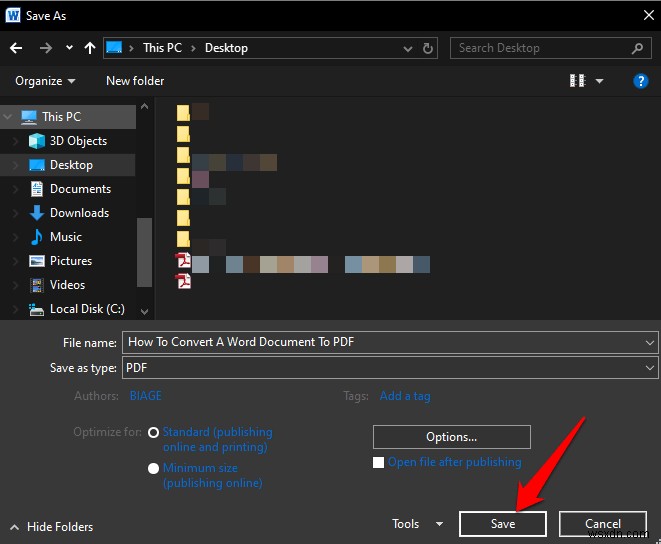This screenshot has height=544, width=661.
Task: Open the Tools dropdown menu
Action: 417,524
